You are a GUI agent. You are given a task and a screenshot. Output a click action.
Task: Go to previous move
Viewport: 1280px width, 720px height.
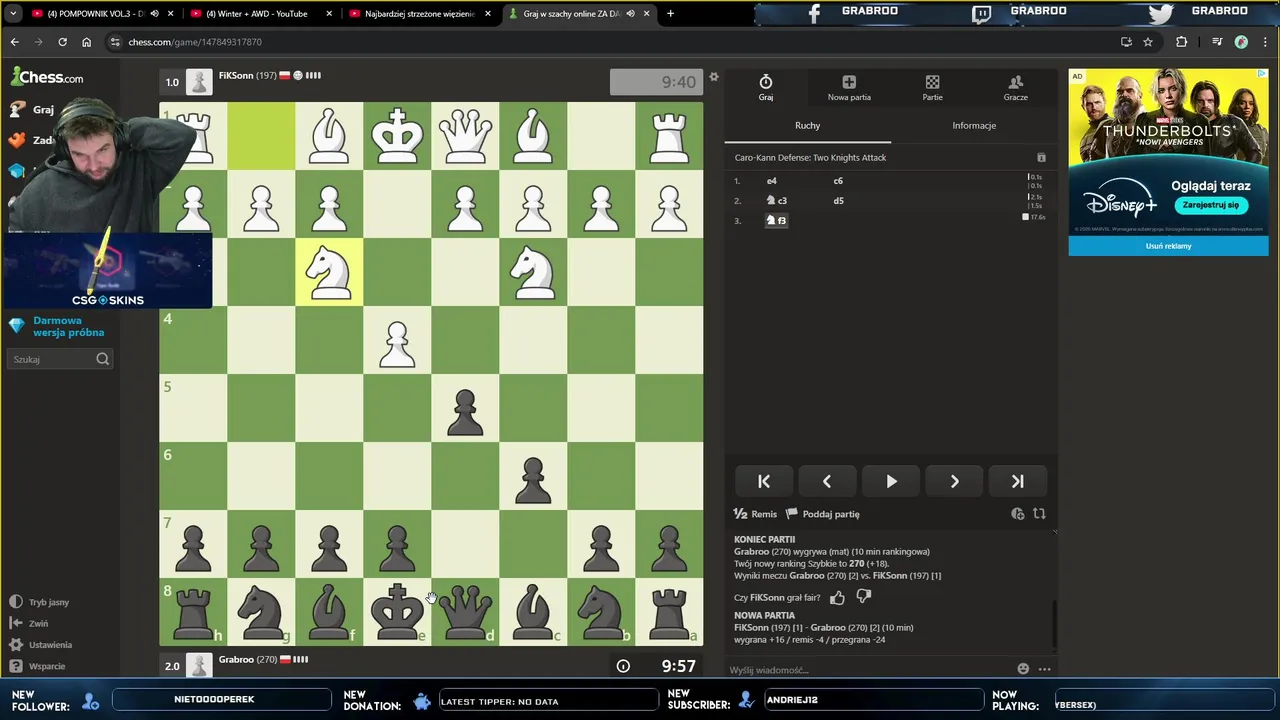click(827, 481)
